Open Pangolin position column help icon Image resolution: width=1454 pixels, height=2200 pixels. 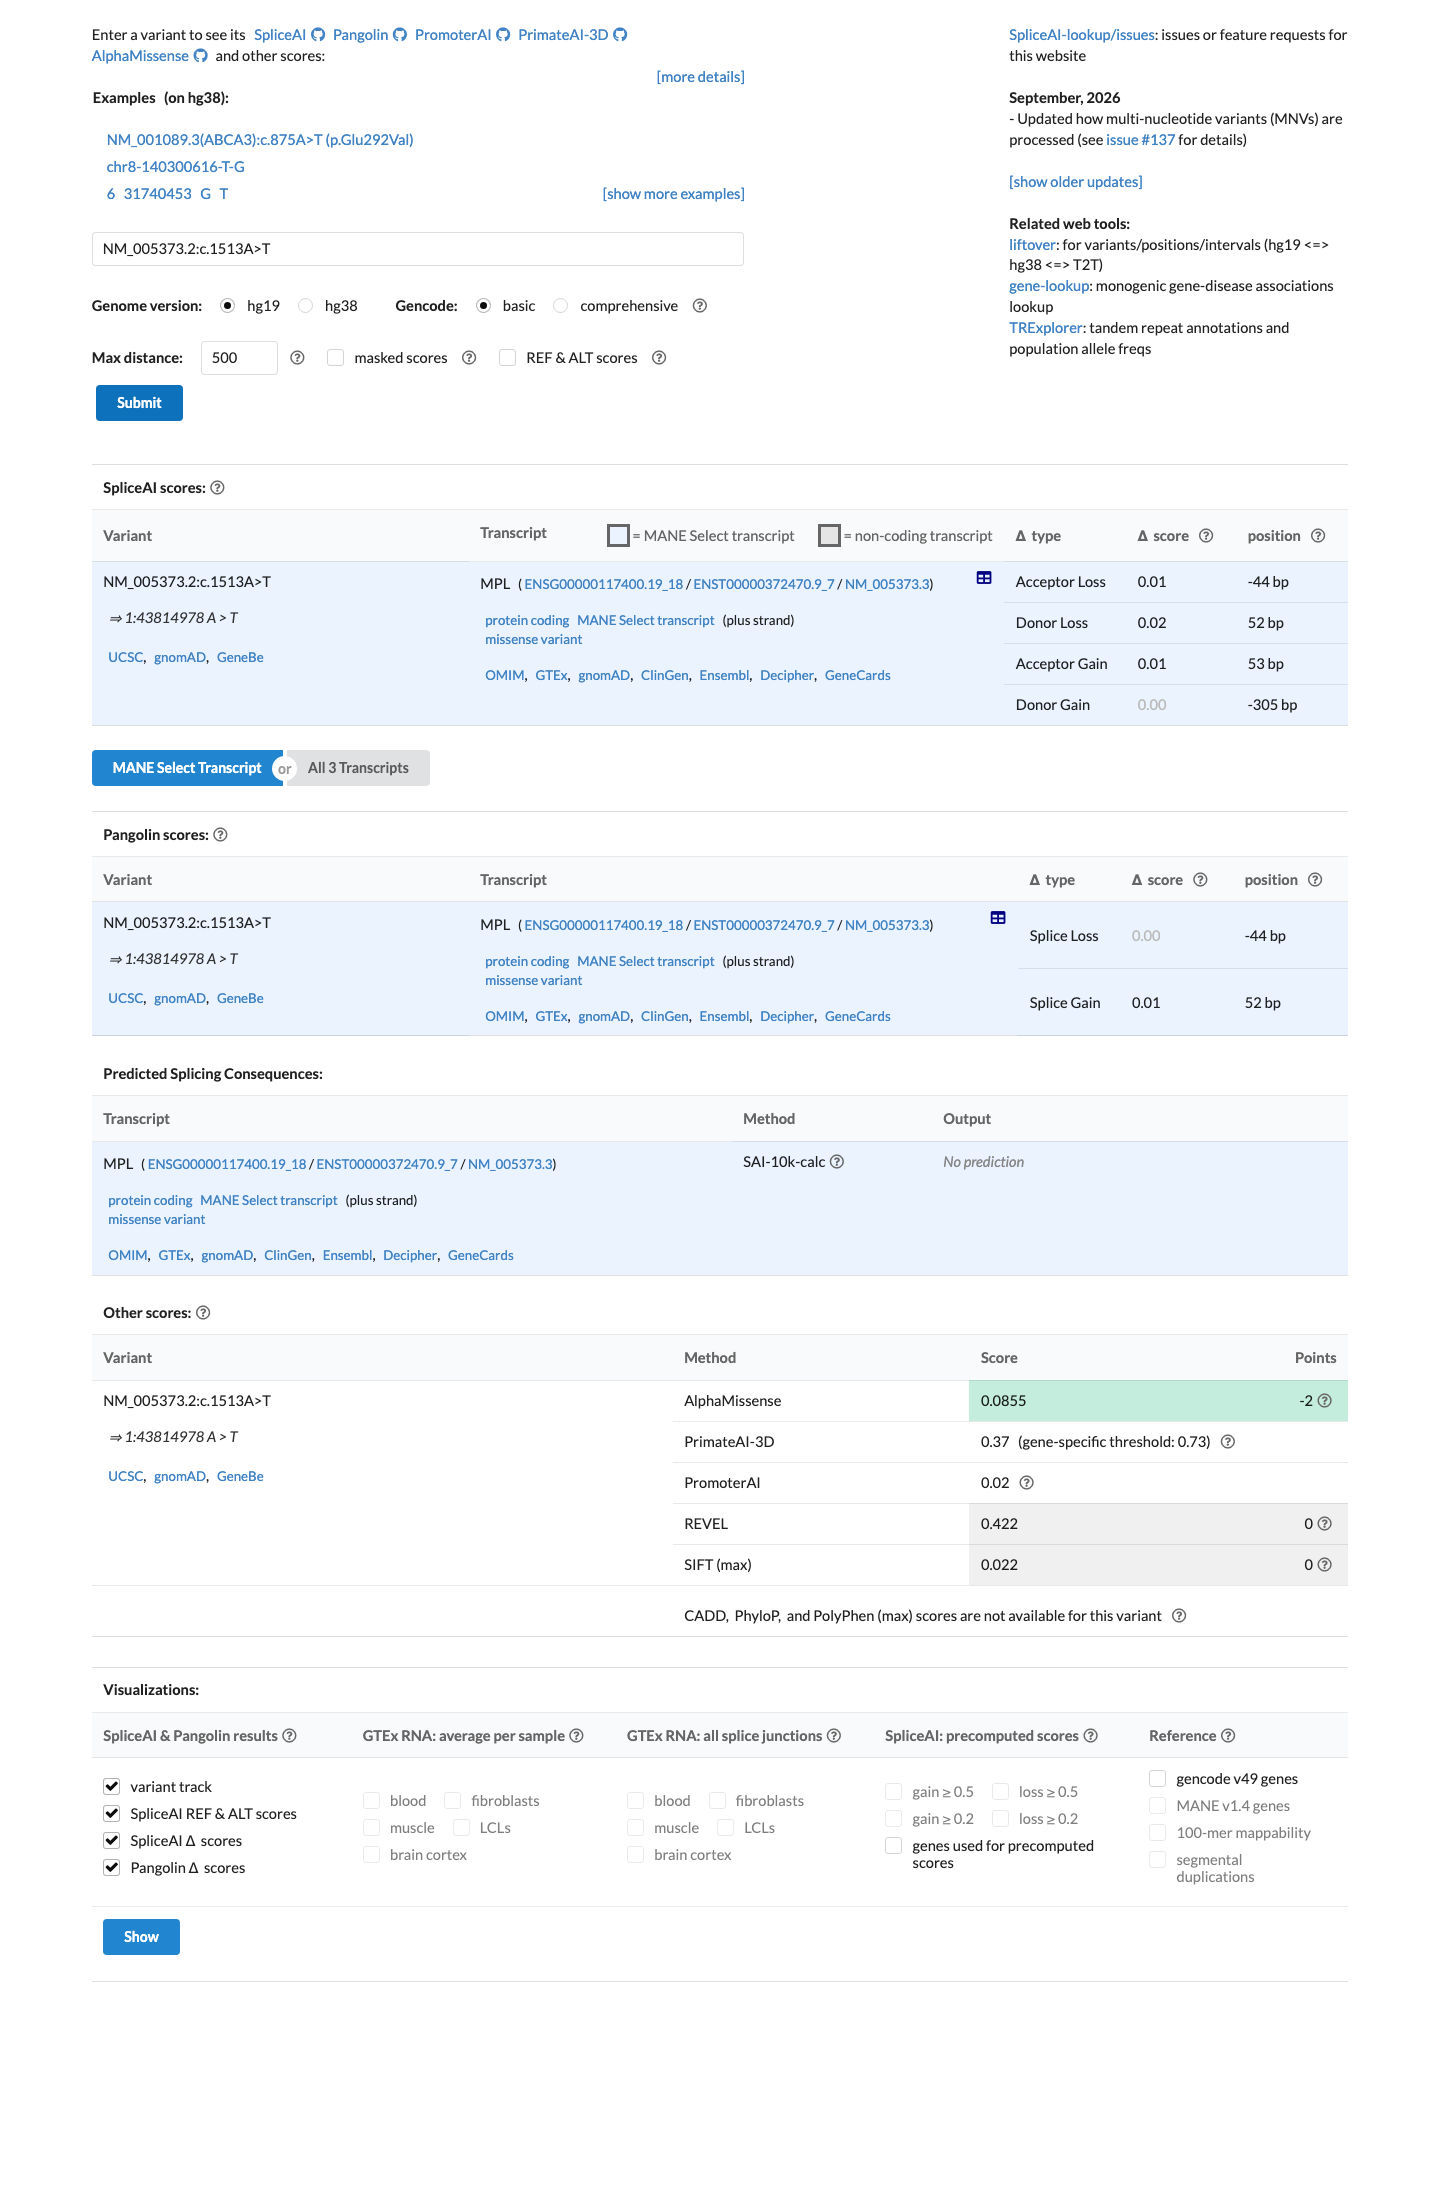(1315, 880)
